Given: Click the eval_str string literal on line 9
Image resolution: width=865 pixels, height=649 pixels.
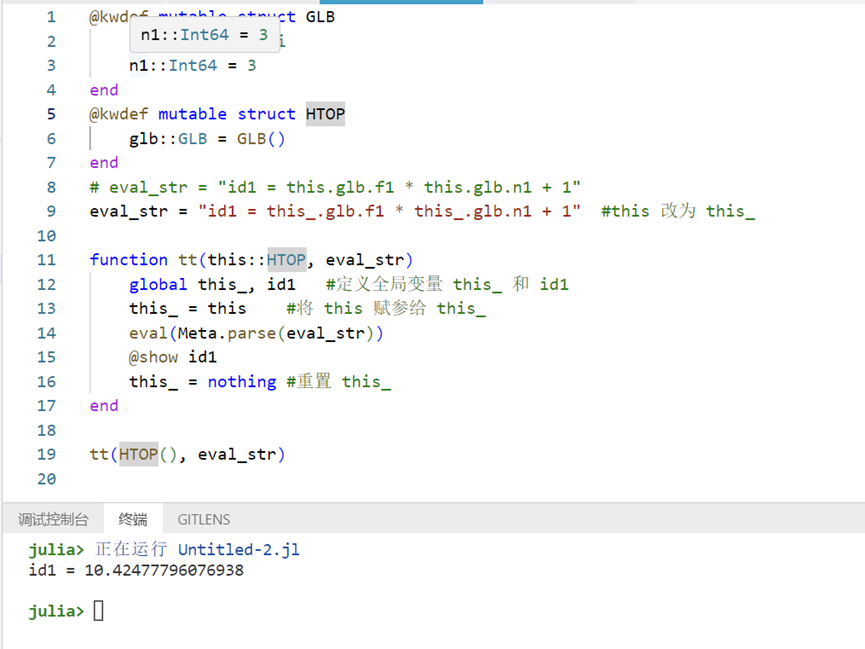Looking at the screenshot, I should coord(389,211).
